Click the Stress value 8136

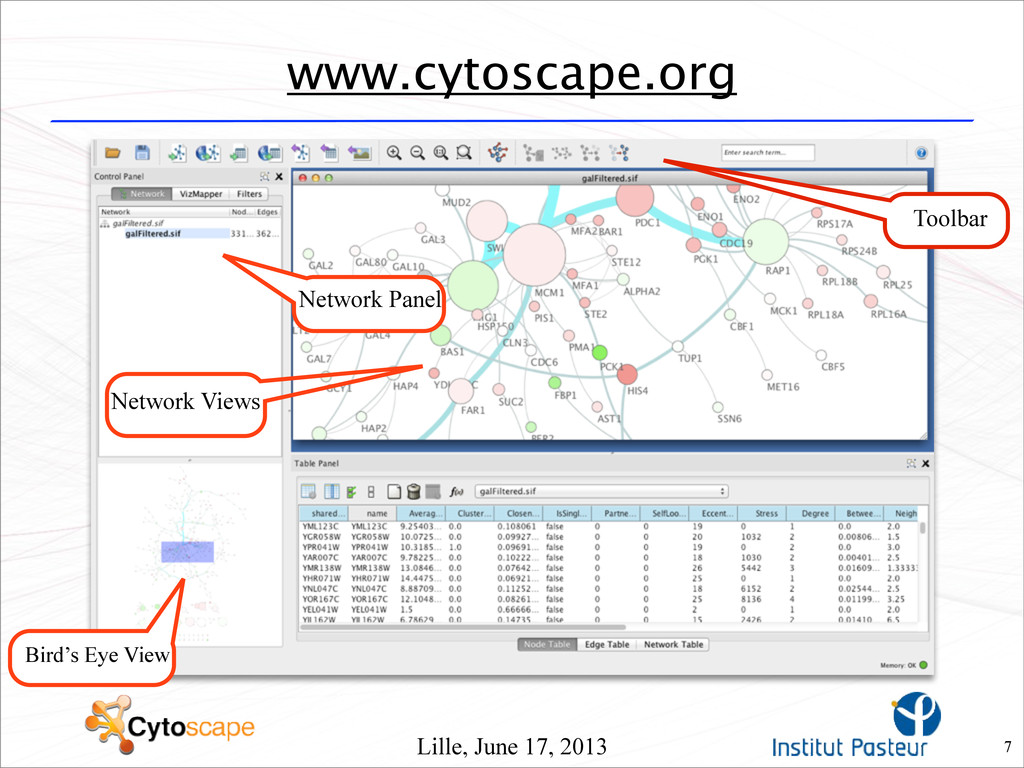click(751, 599)
